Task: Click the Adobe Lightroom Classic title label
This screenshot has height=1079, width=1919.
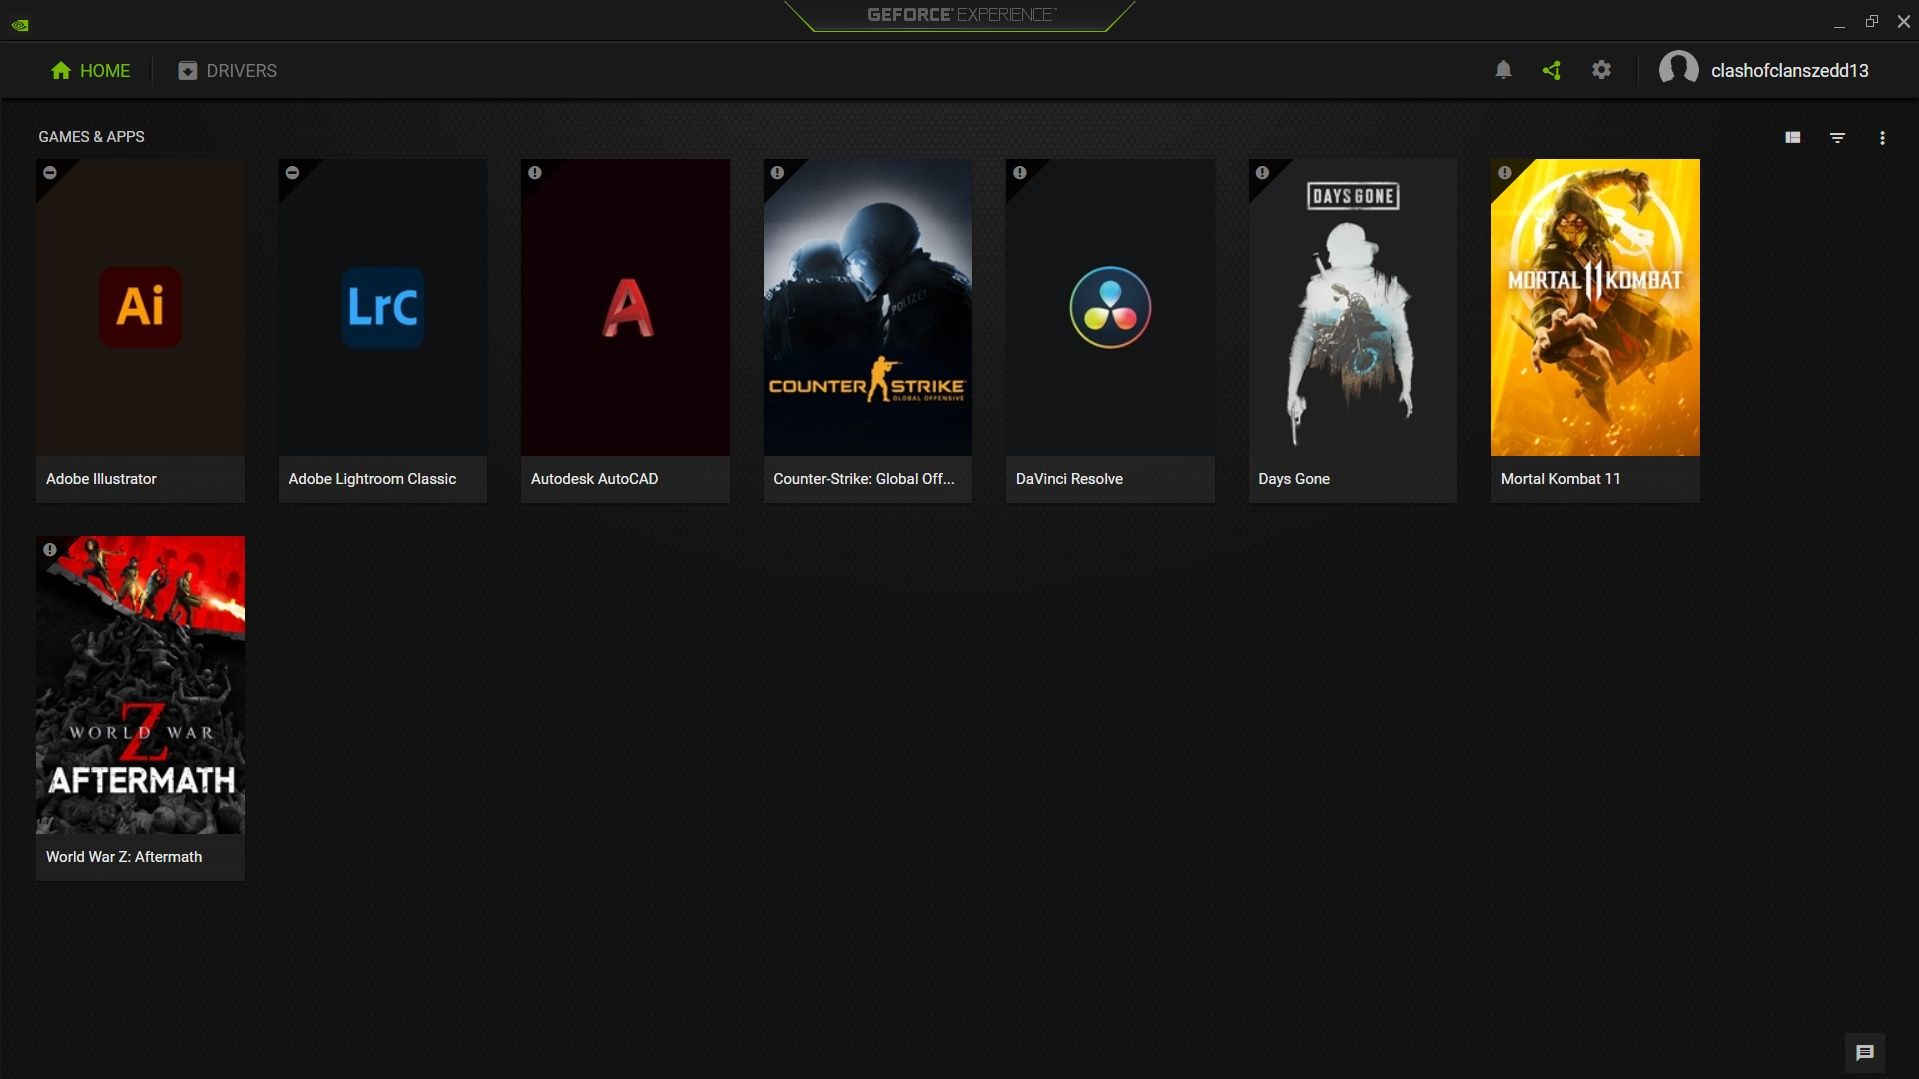Action: tap(372, 479)
